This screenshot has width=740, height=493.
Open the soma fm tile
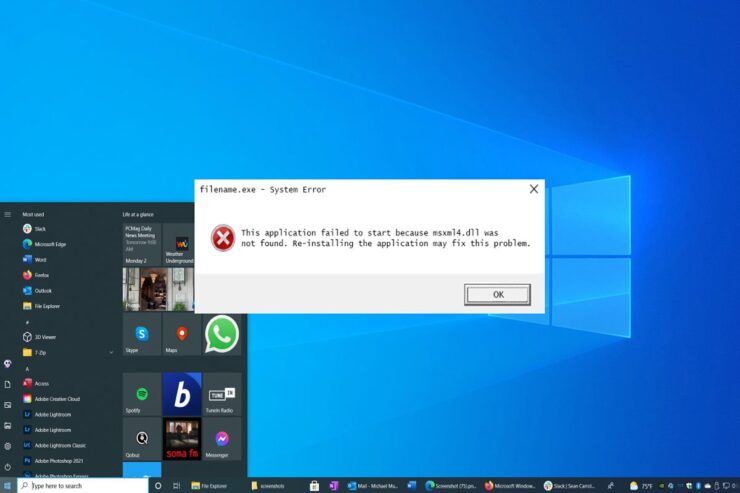[182, 439]
